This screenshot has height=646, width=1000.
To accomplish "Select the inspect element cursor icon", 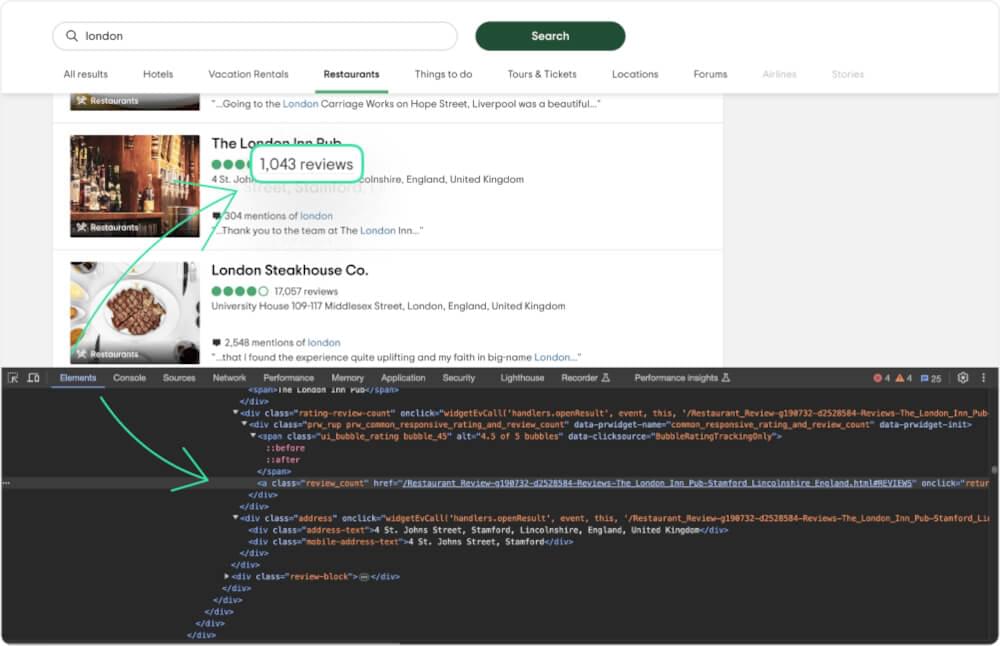I will click(13, 377).
